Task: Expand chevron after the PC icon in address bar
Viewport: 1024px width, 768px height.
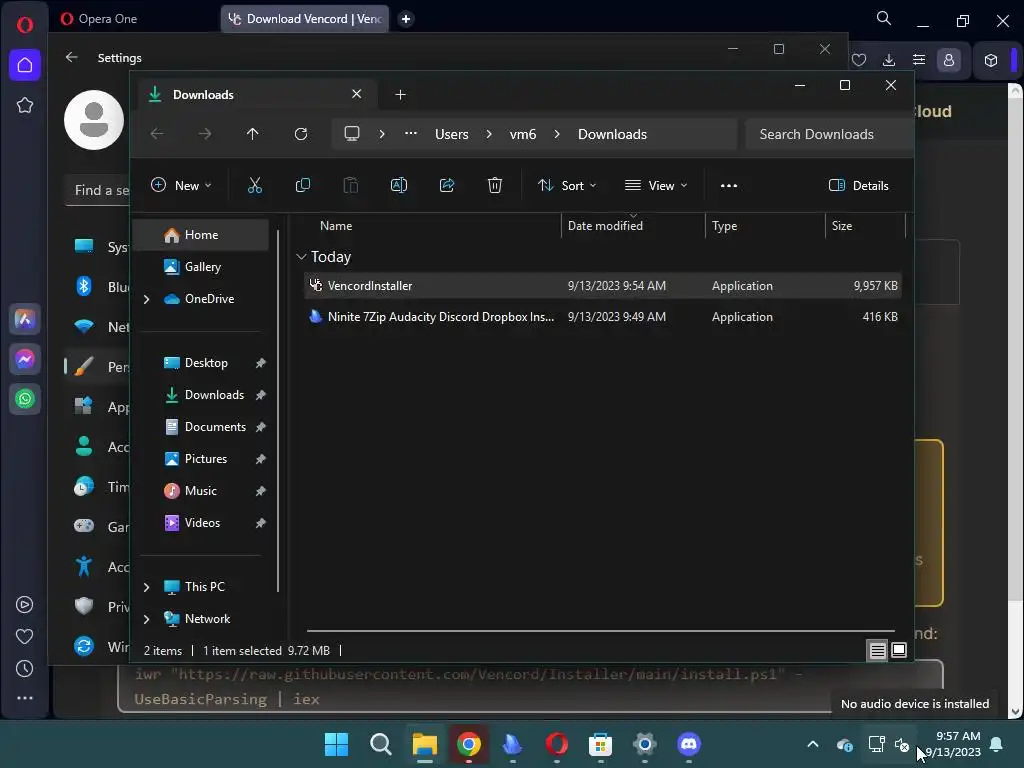Action: coord(382,134)
